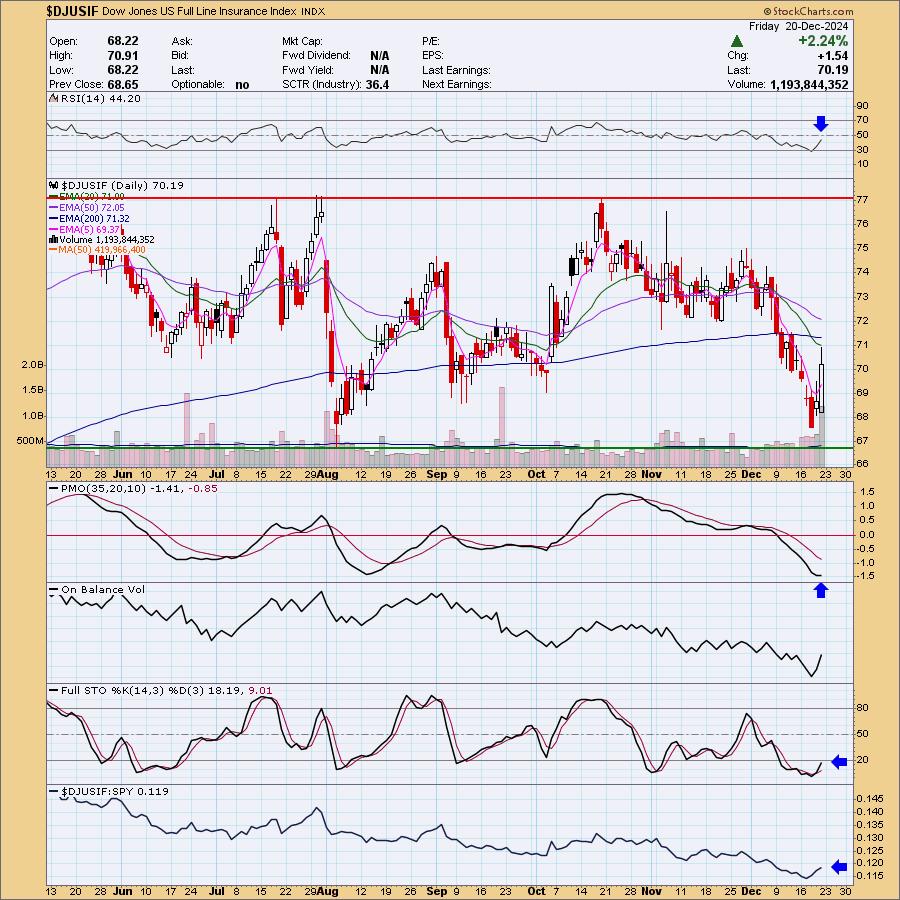Click the Friday 20-Dec-2024 date
Viewport: 900px width, 900px height.
(798, 26)
